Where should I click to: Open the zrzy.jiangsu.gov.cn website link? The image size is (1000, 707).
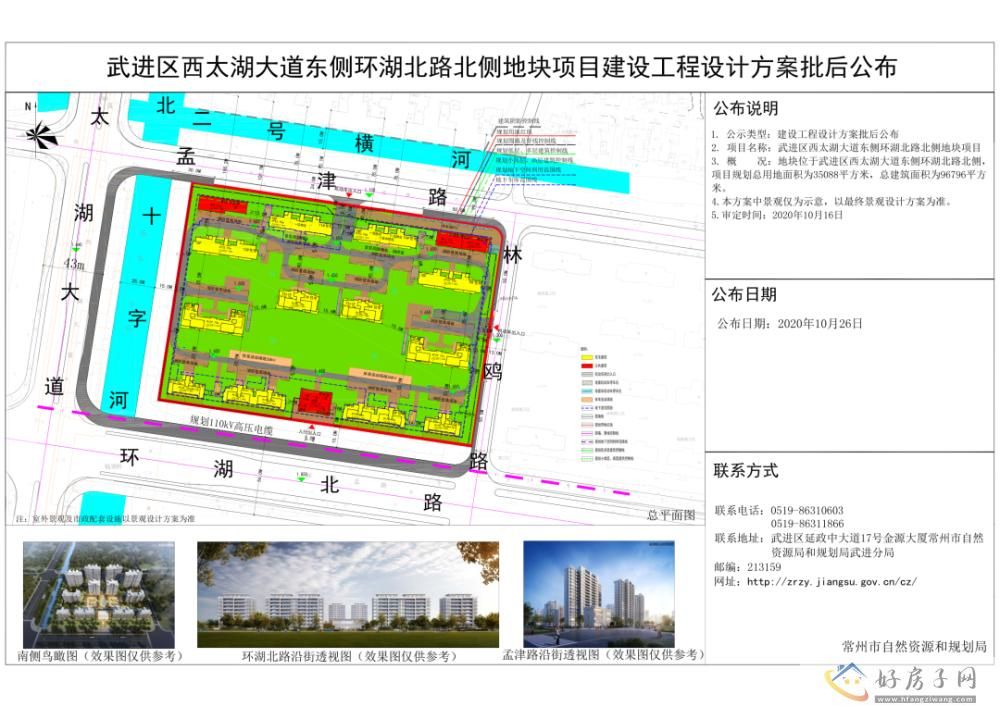(x=839, y=581)
